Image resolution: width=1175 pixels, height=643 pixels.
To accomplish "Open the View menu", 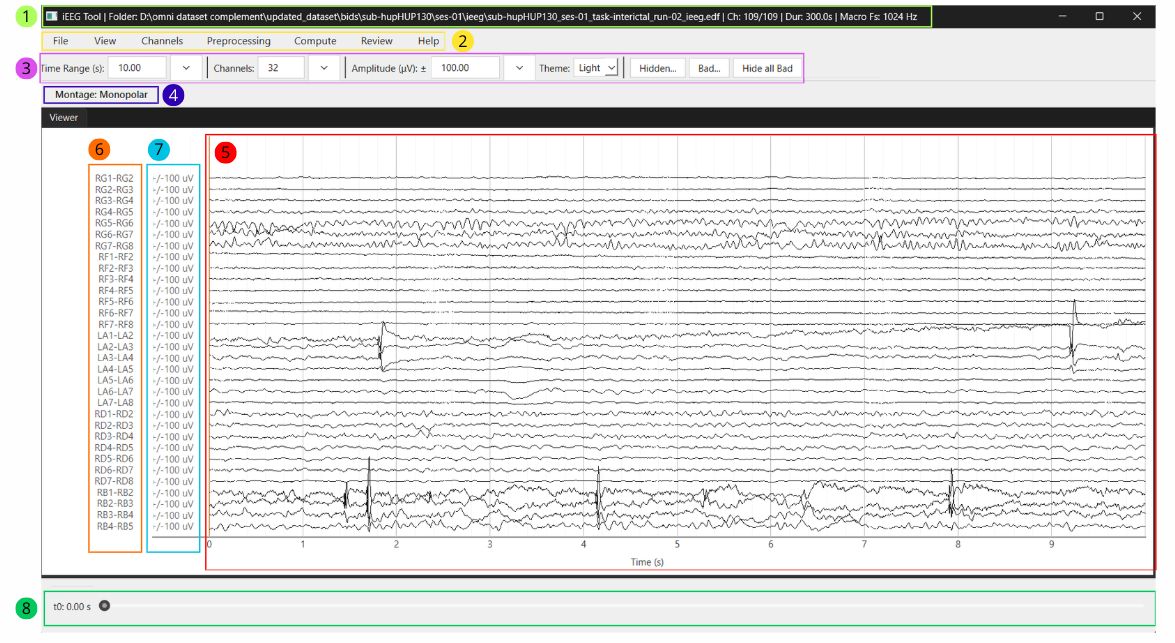I will 105,41.
